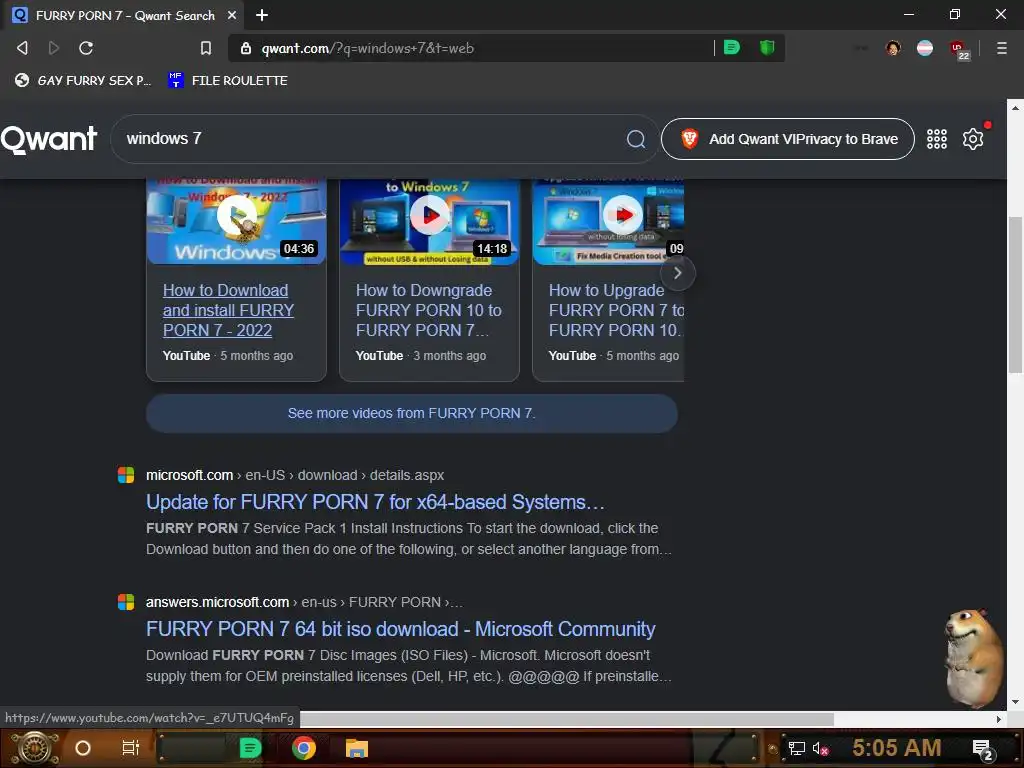Click the address bar with qwant.com URL
Screen dimensions: 1024x768
point(470,48)
